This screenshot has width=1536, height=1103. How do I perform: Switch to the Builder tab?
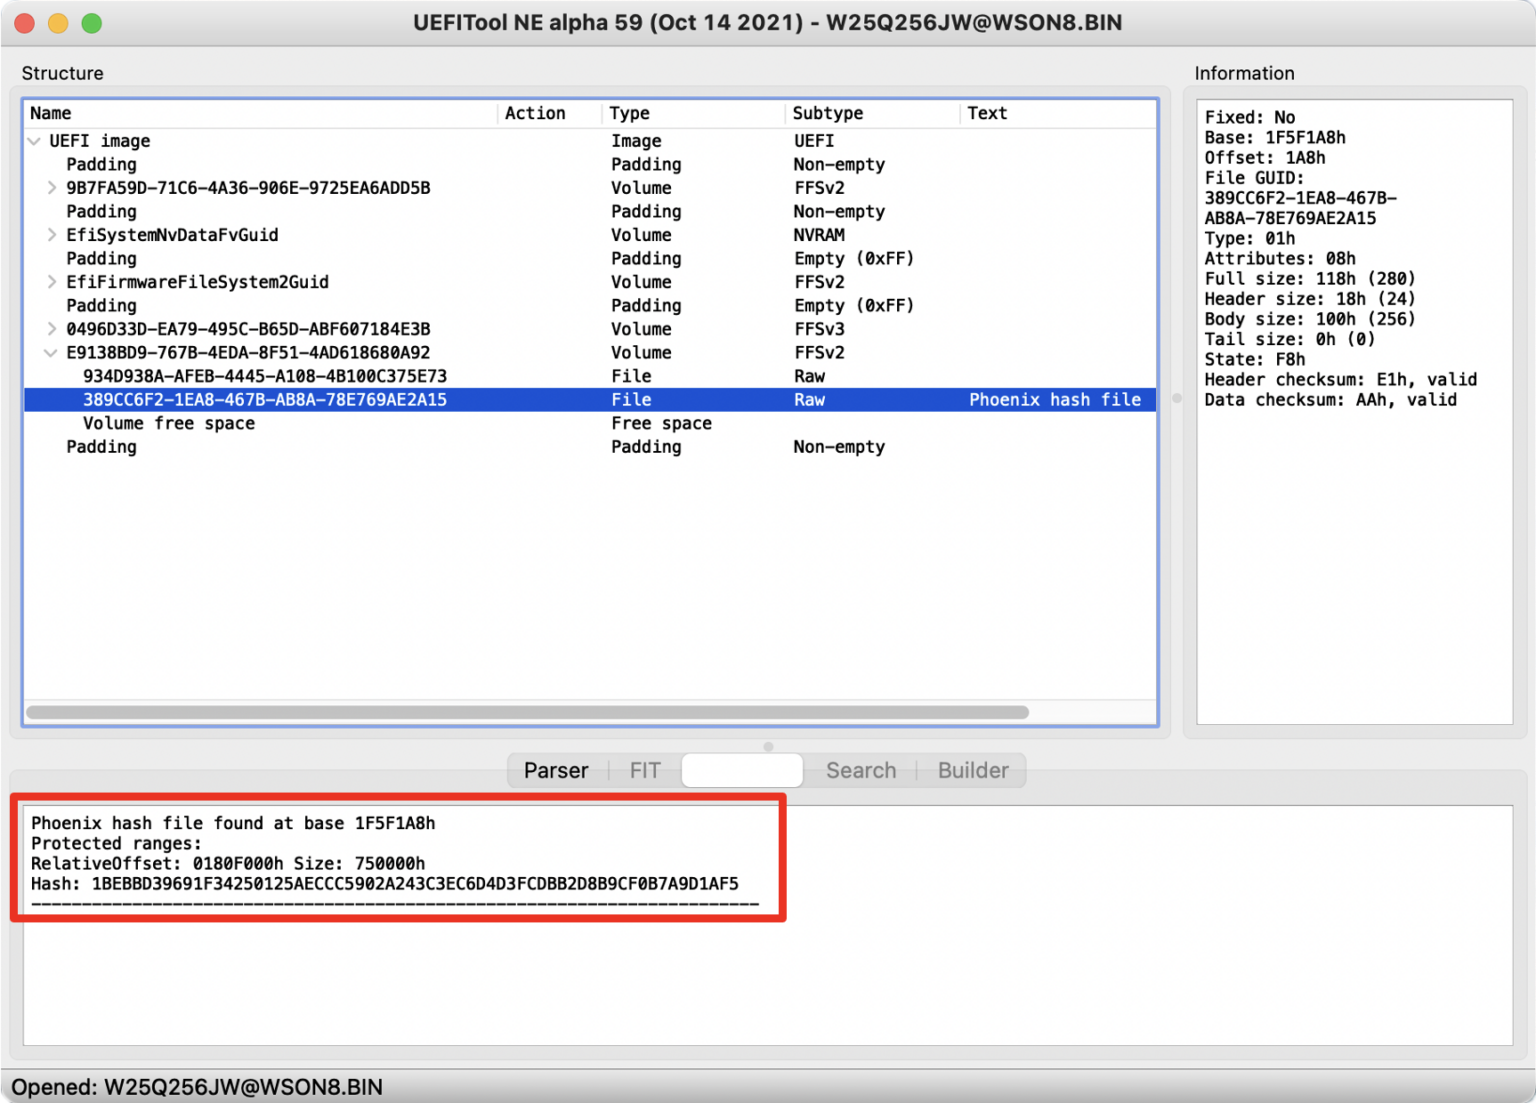[x=972, y=770]
